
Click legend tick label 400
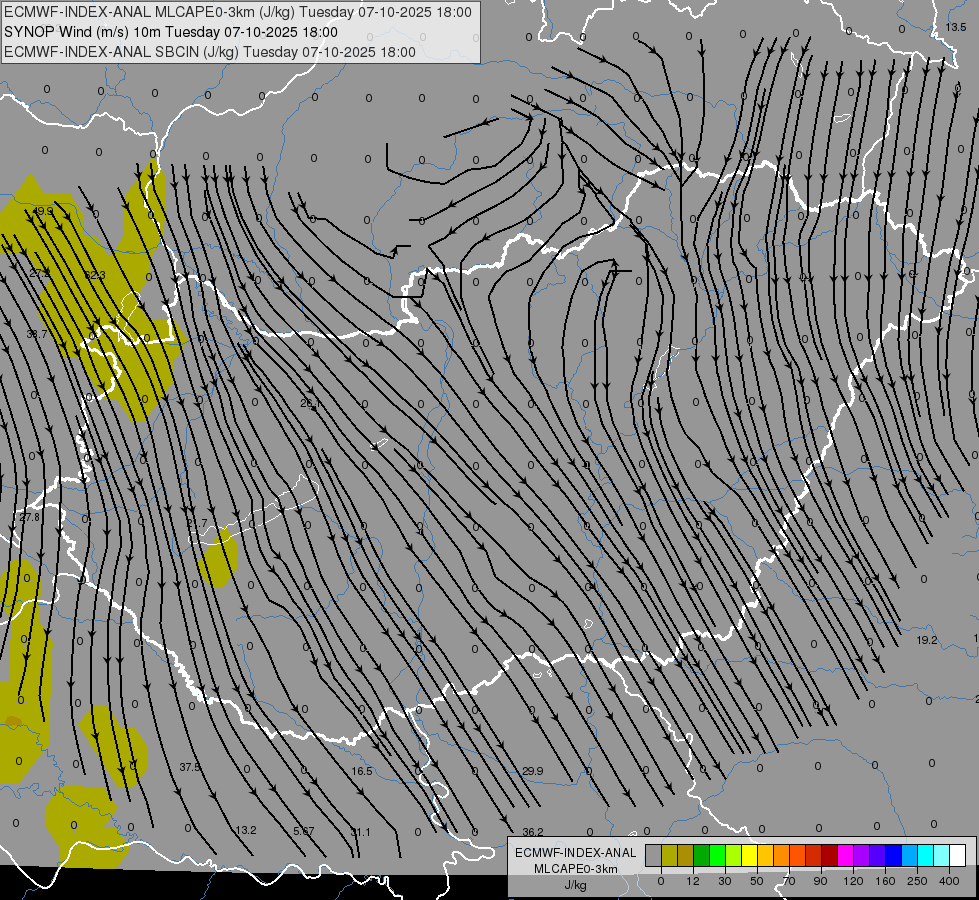pyautogui.click(x=949, y=881)
